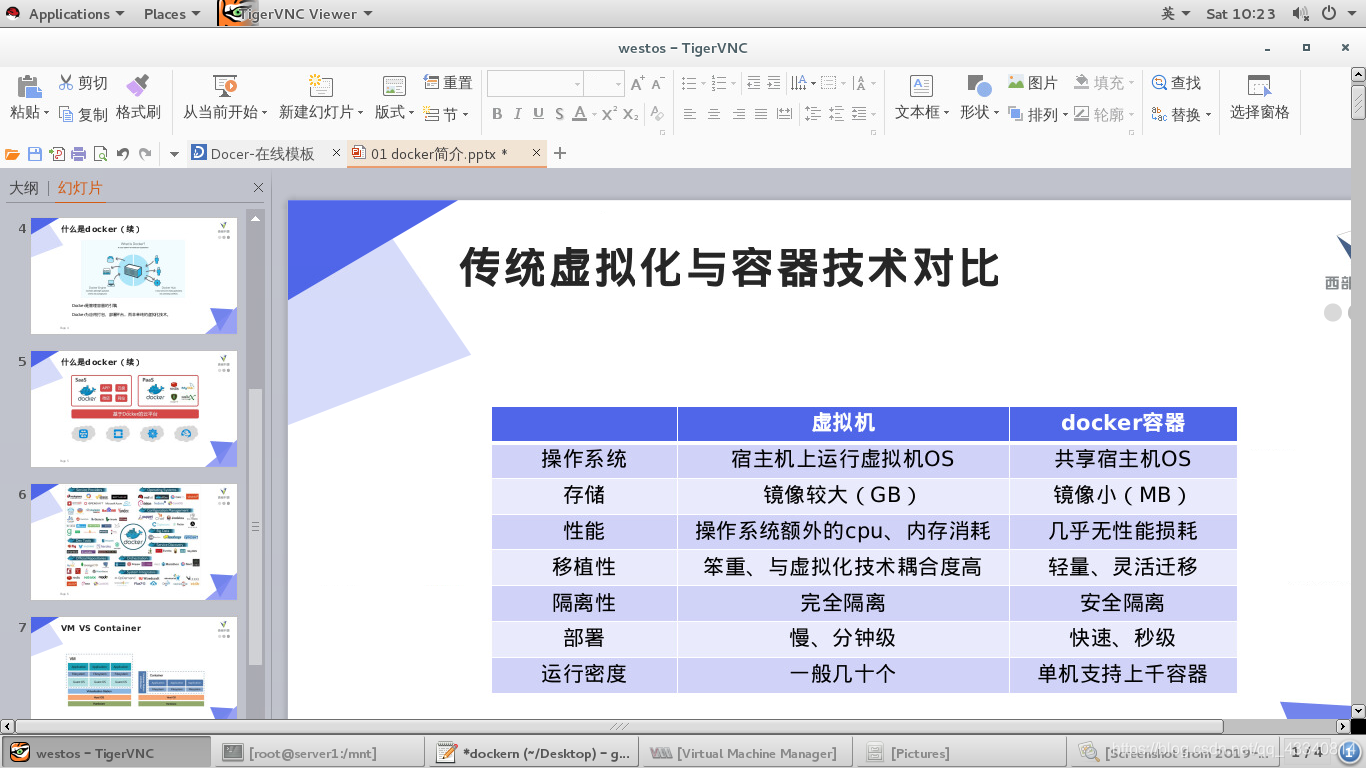Click the volume icon in top bar
Image resolution: width=1366 pixels, height=768 pixels.
click(x=1300, y=14)
